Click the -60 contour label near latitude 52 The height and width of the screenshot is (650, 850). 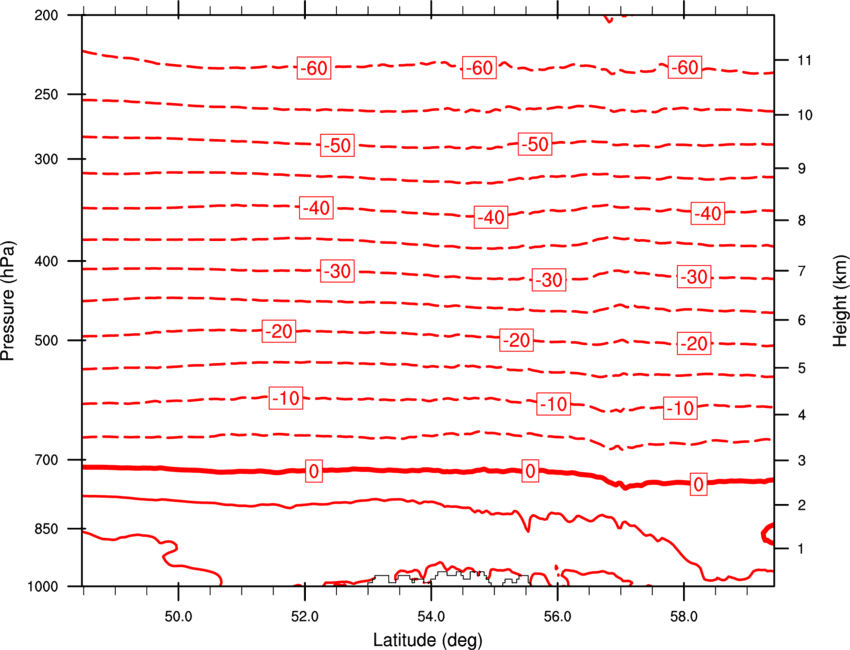click(314, 68)
